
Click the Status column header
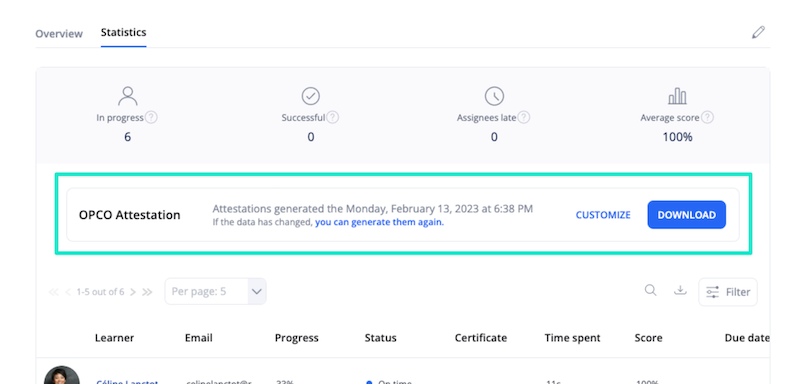[381, 338]
